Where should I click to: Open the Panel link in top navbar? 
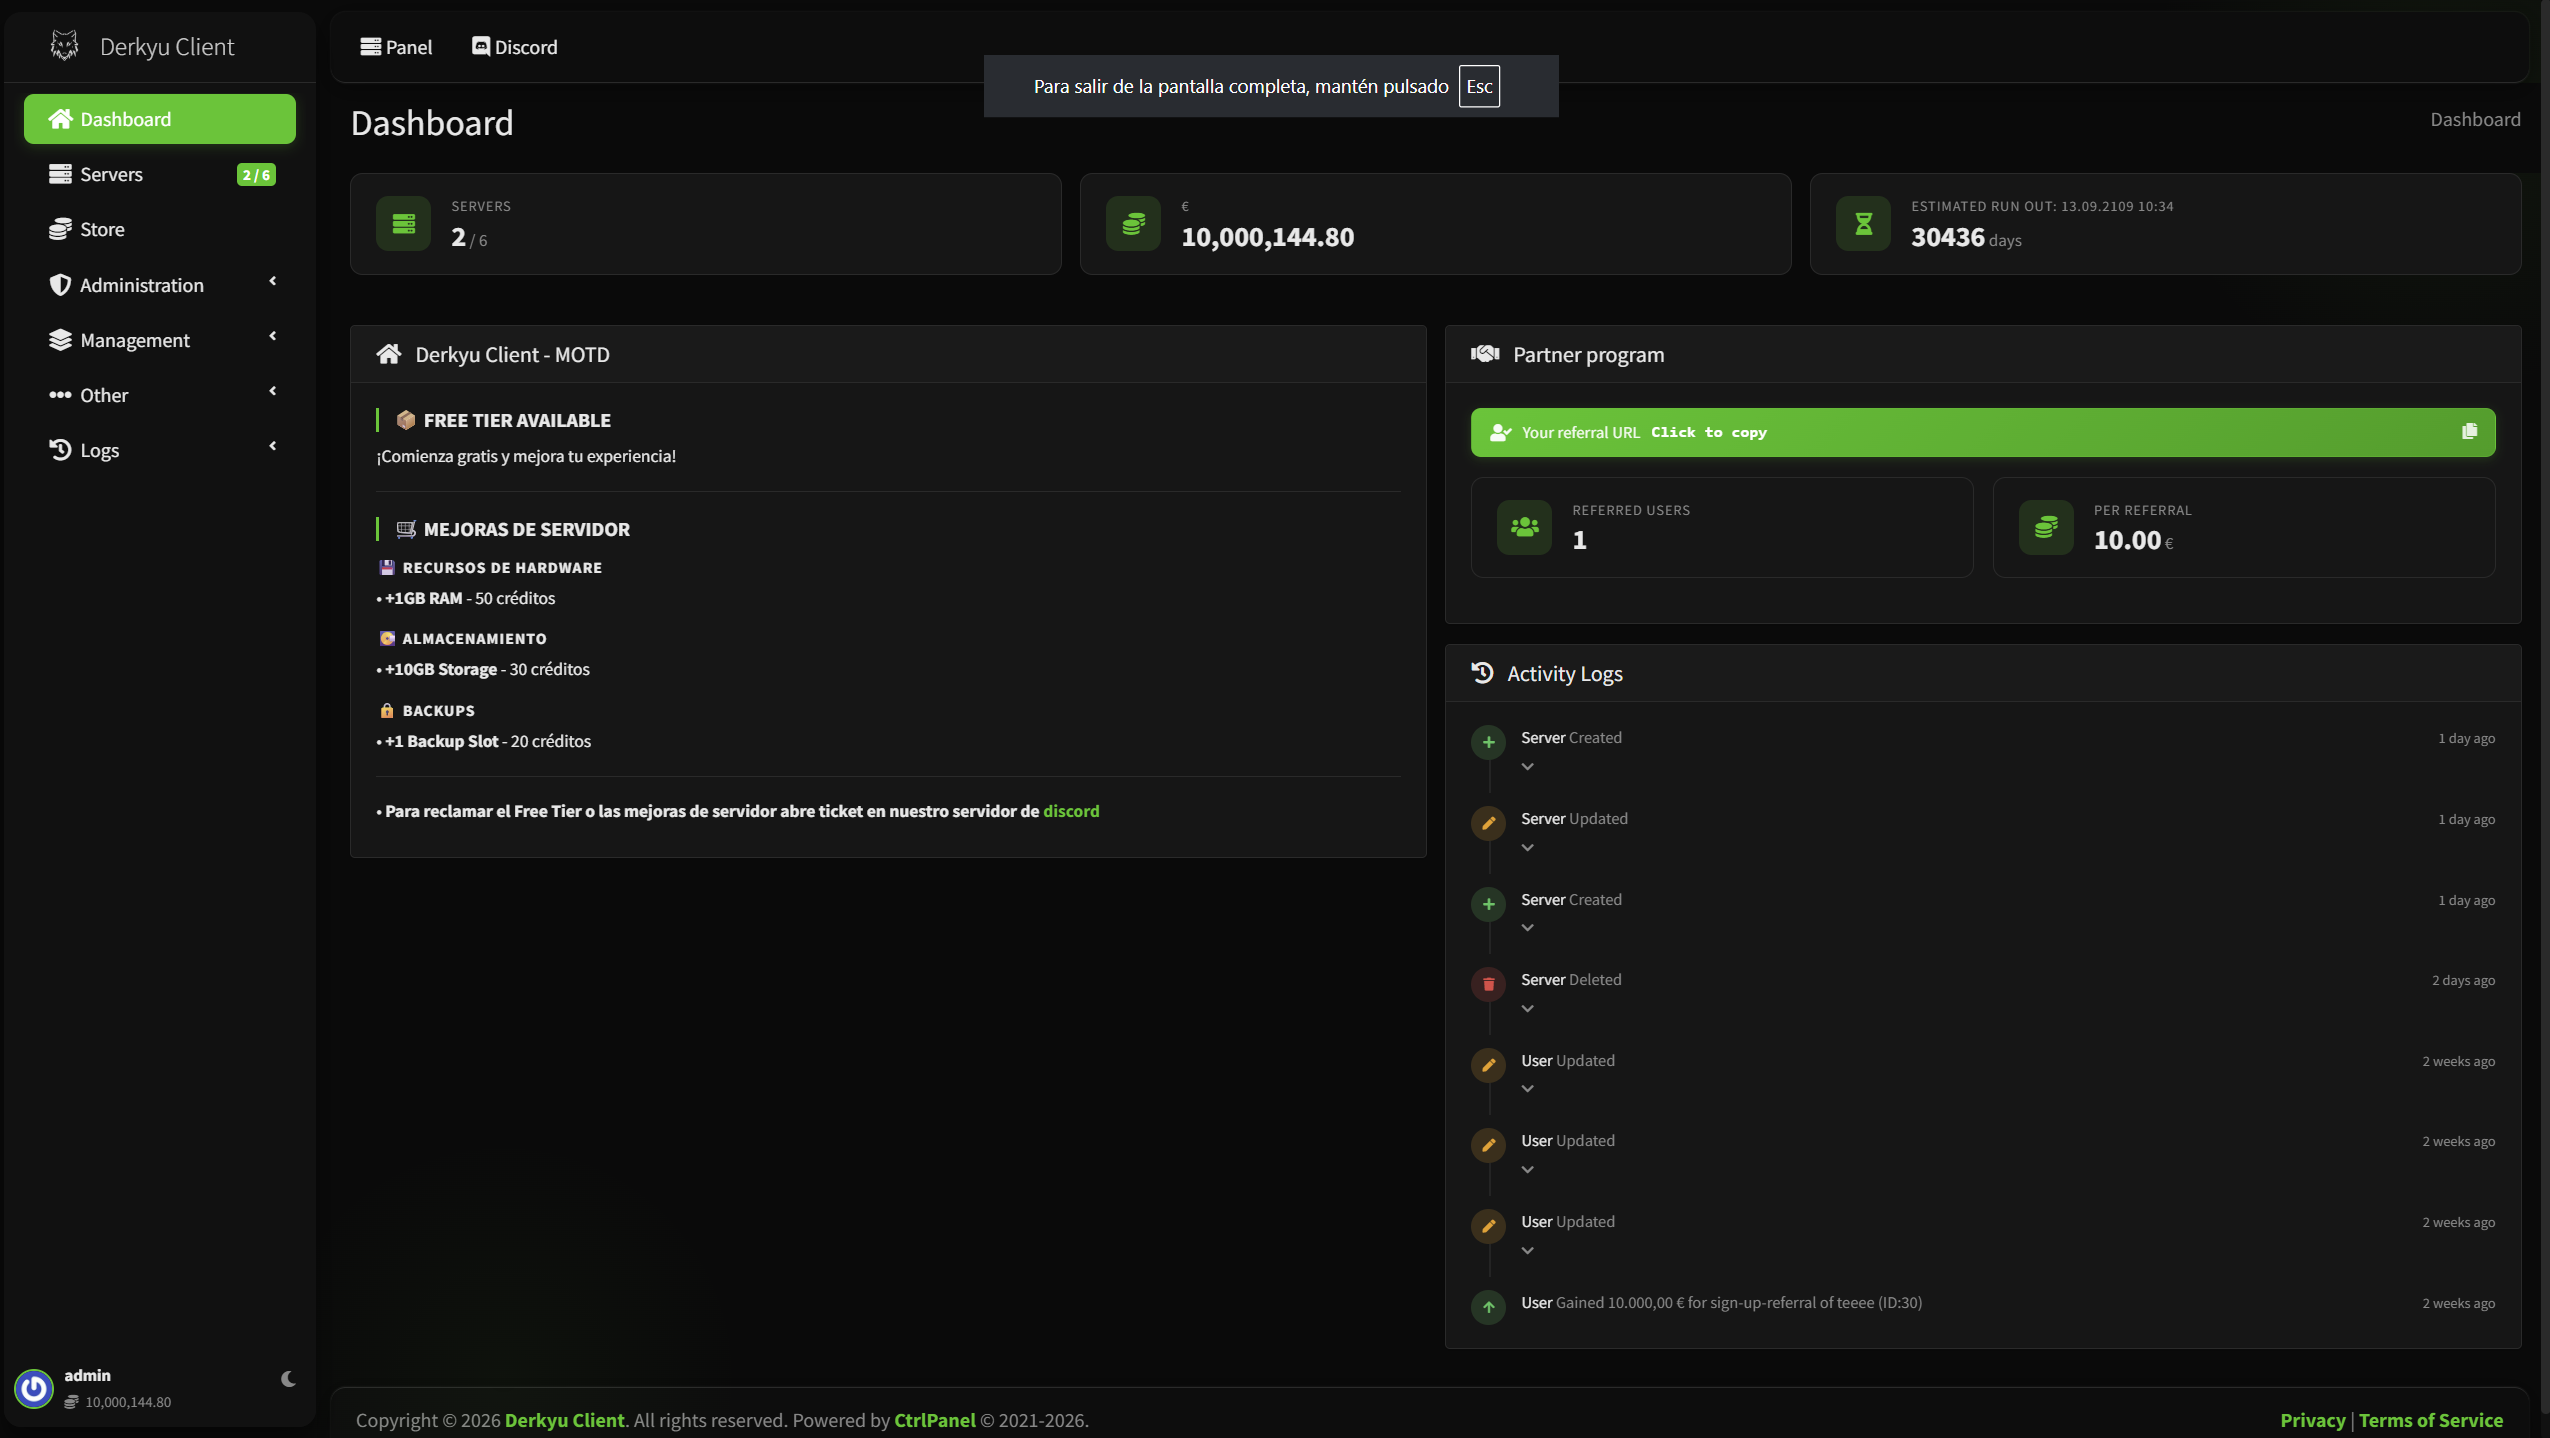[x=396, y=47]
